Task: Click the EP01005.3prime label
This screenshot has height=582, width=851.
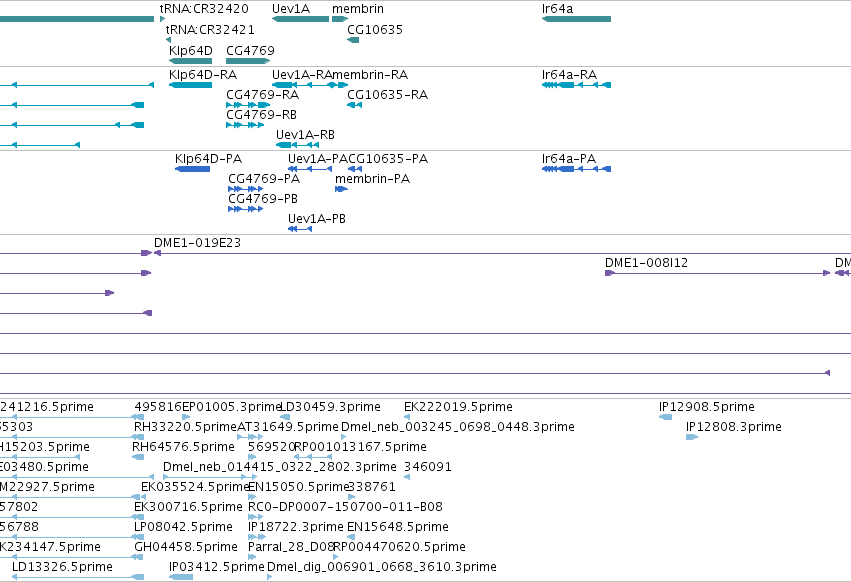Action: 232,407
